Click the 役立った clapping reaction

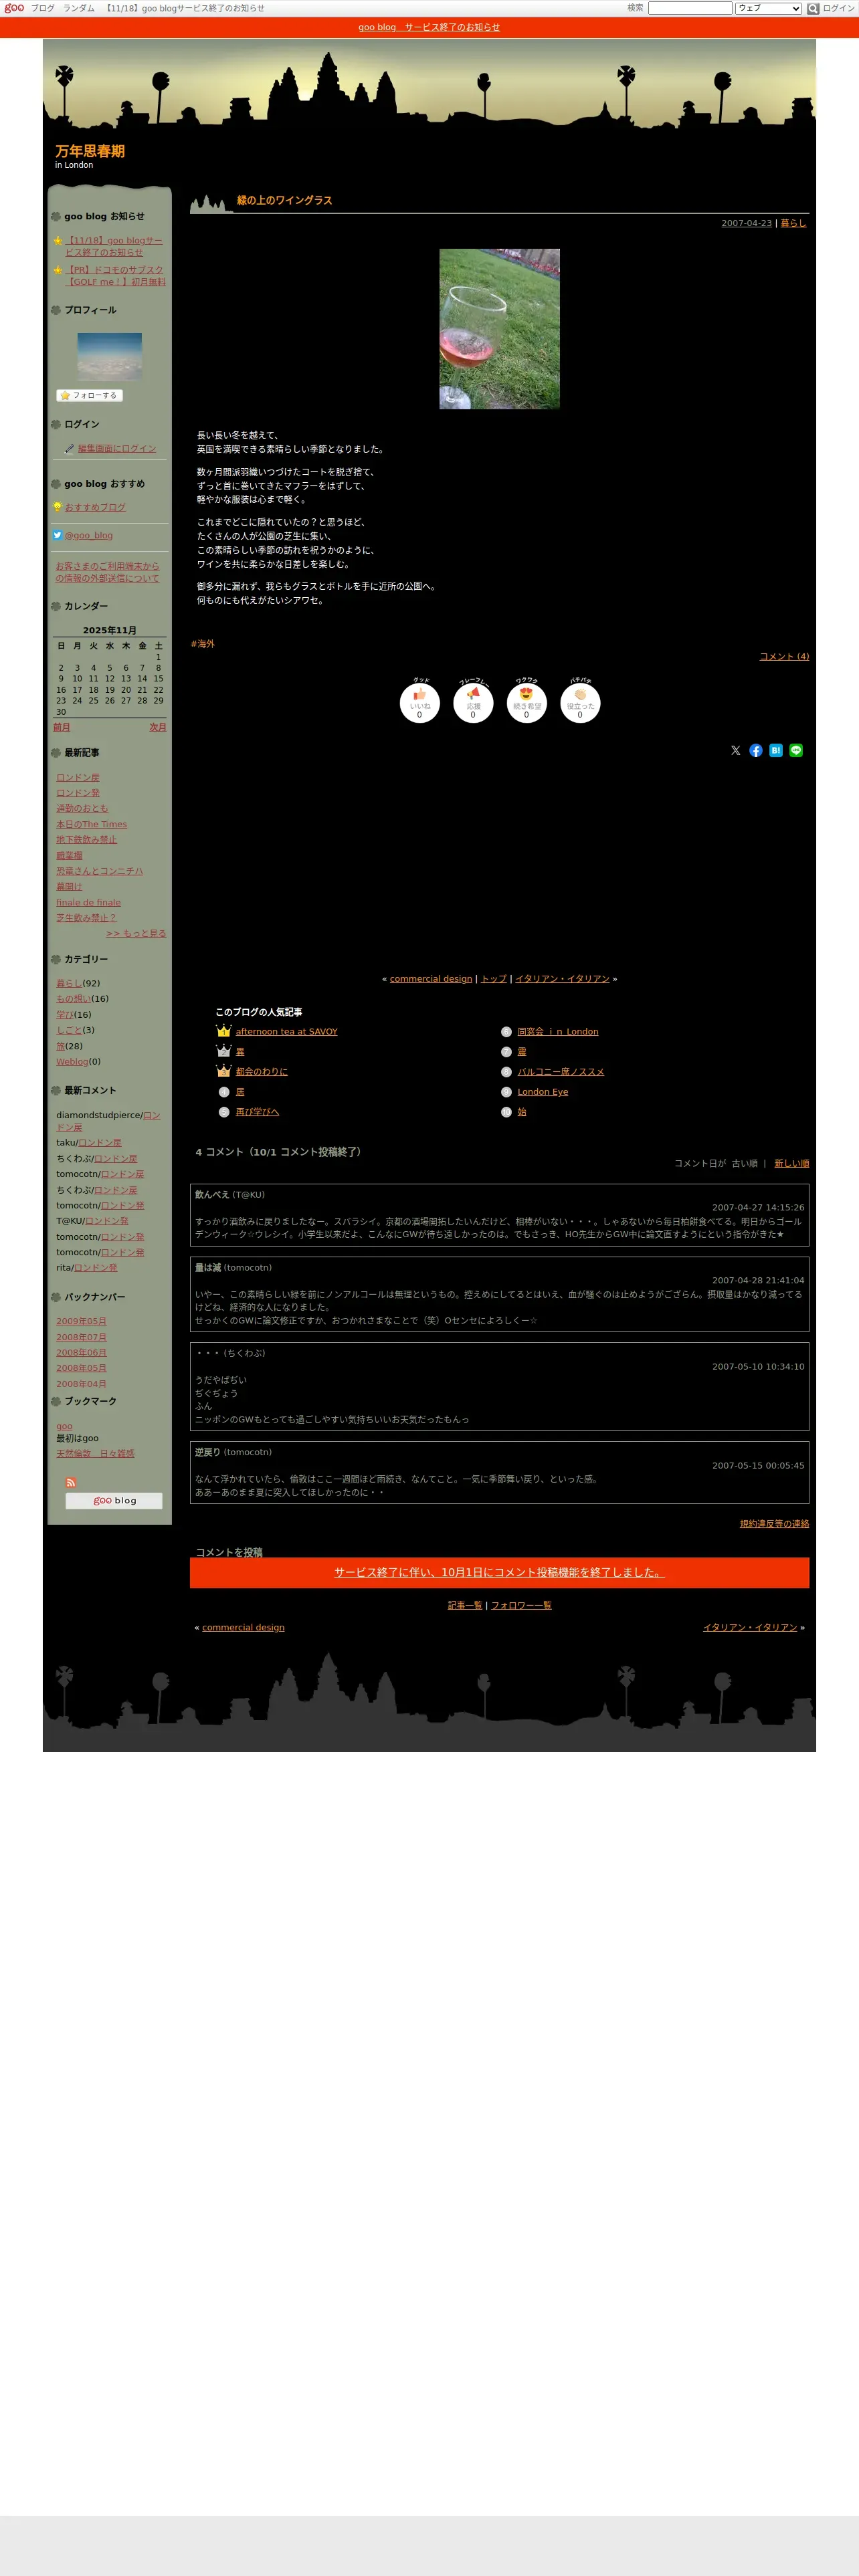tap(580, 702)
